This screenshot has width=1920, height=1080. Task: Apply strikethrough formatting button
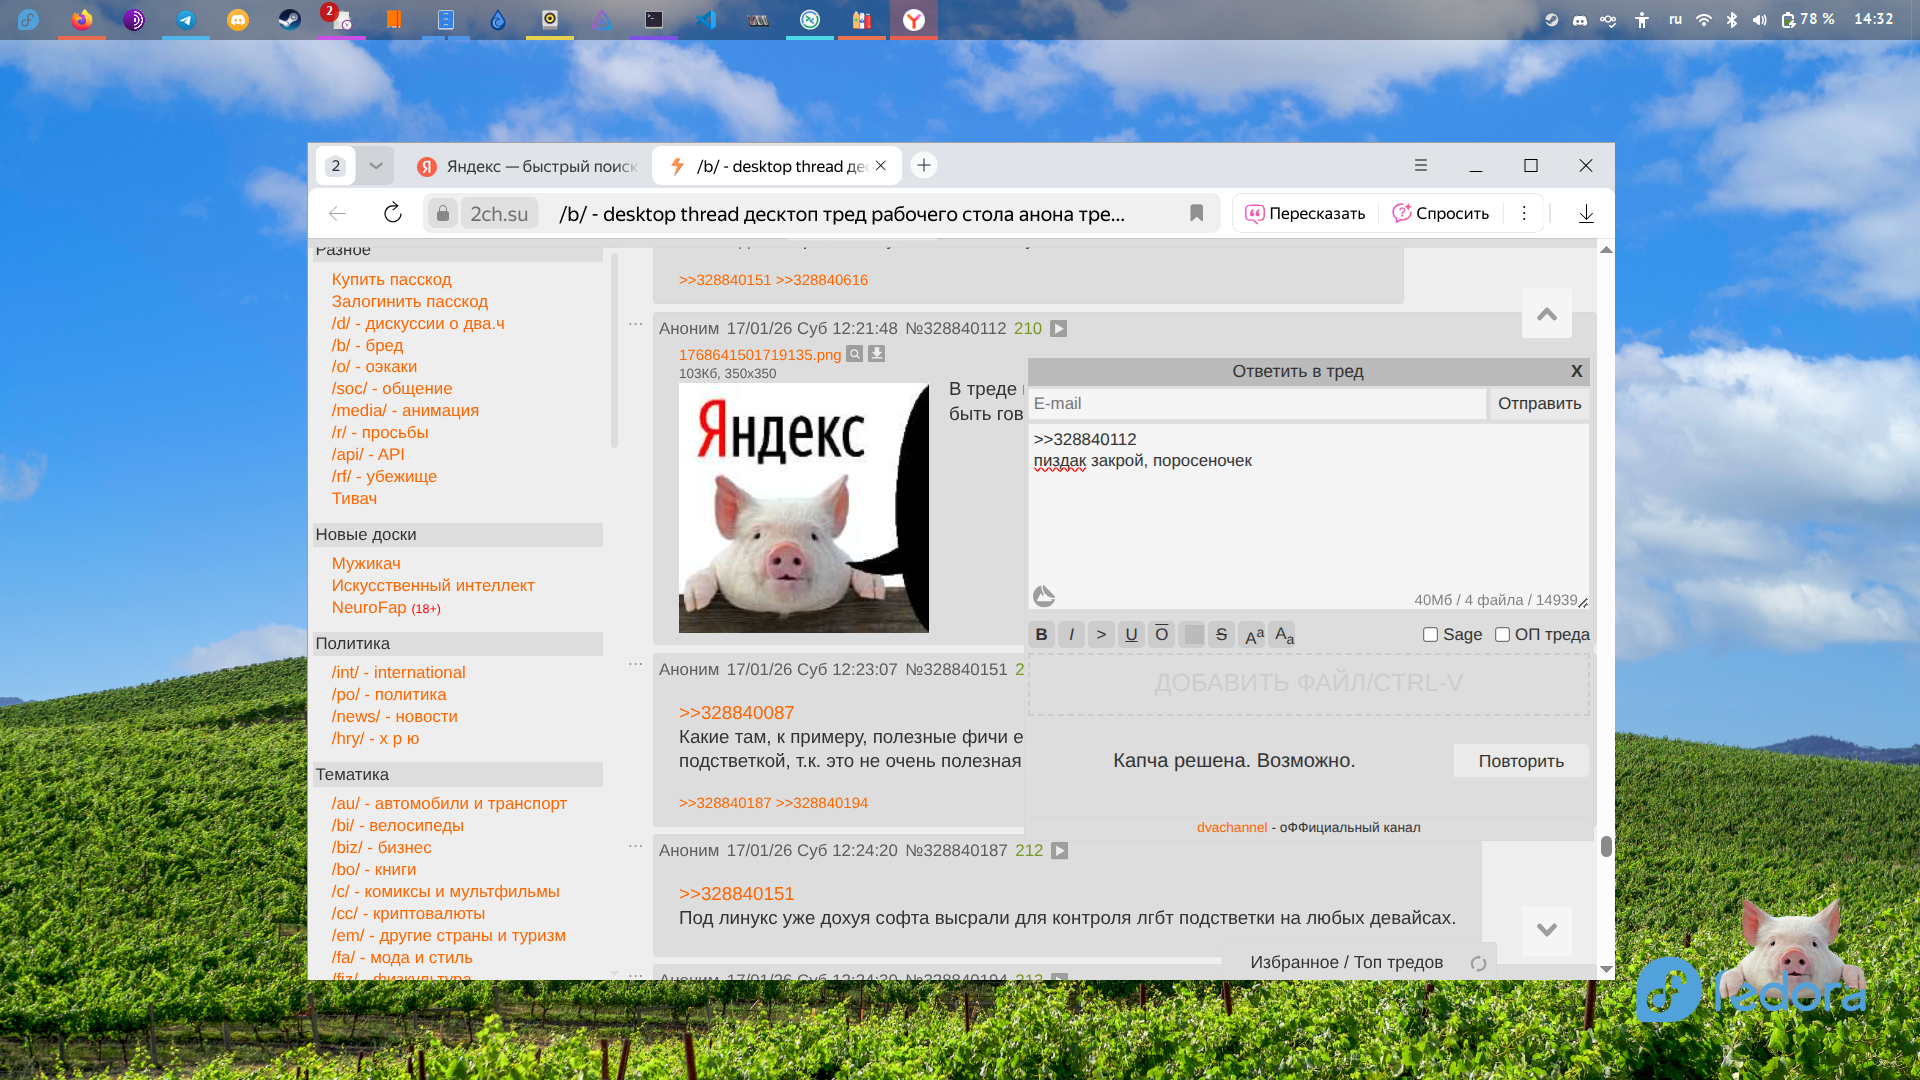[1221, 634]
